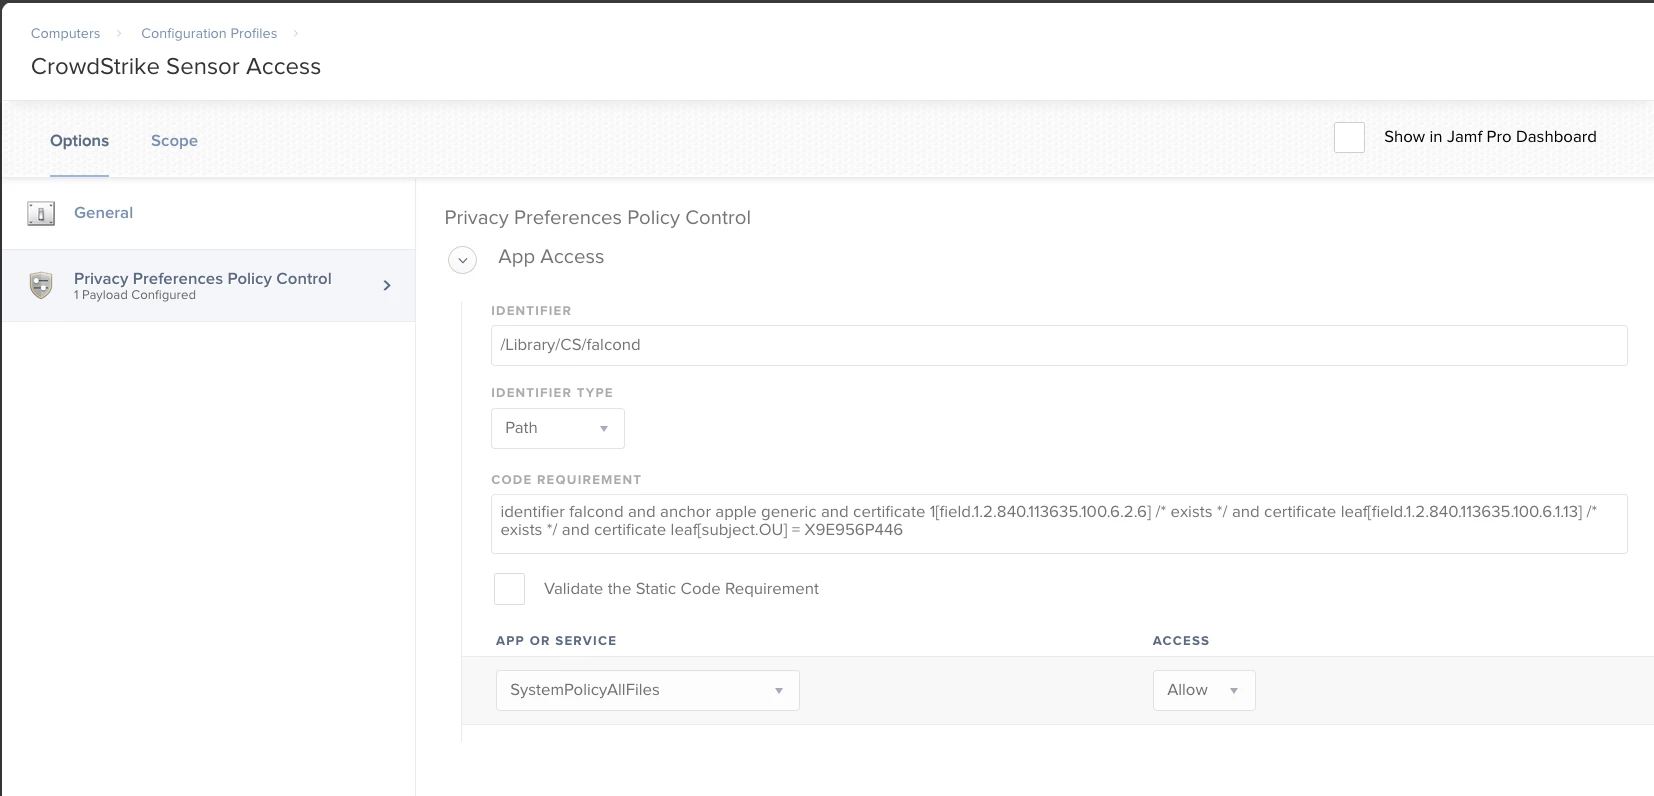Click the CrowdStrike Sensor Access title
The width and height of the screenshot is (1654, 796).
tap(176, 67)
